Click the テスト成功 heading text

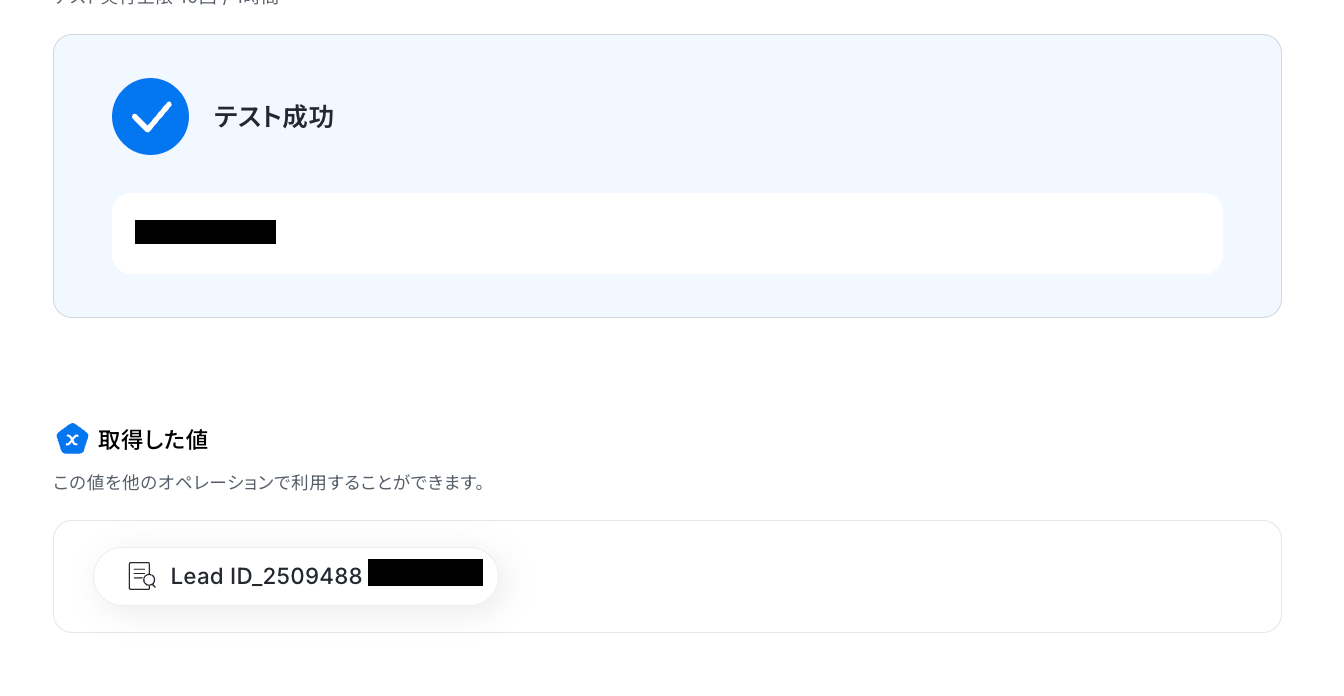[274, 118]
